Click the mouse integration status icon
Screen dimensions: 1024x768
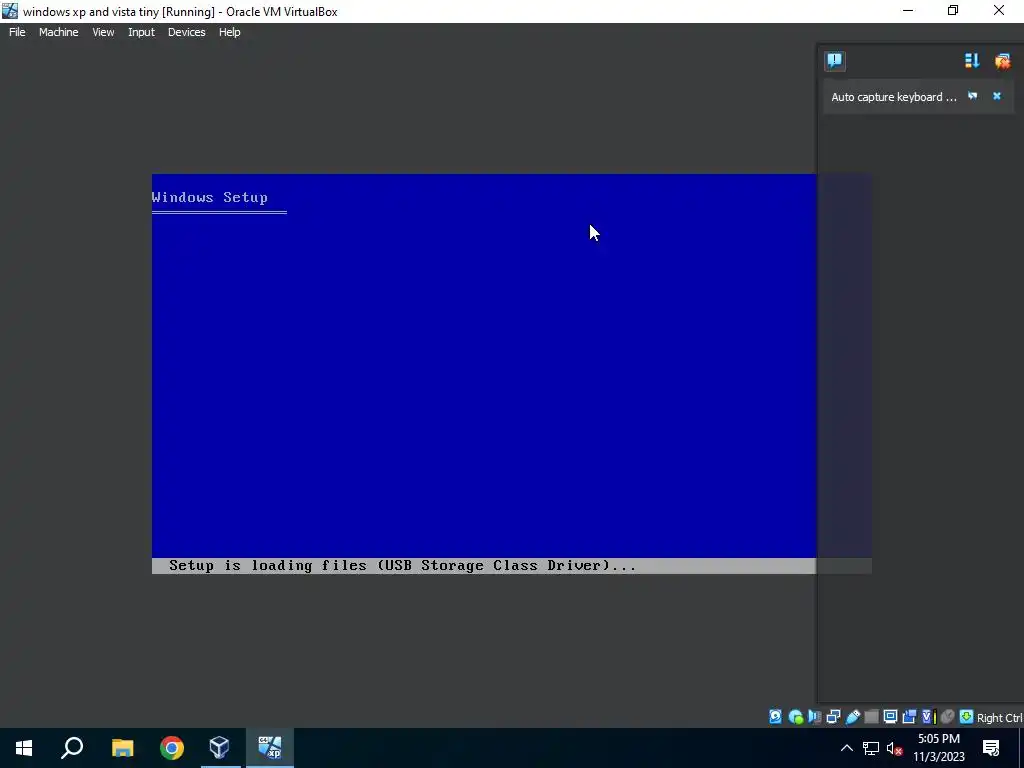(948, 717)
